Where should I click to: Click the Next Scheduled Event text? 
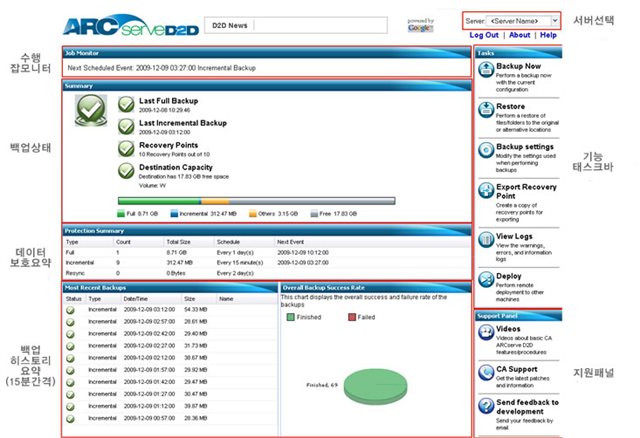point(162,68)
